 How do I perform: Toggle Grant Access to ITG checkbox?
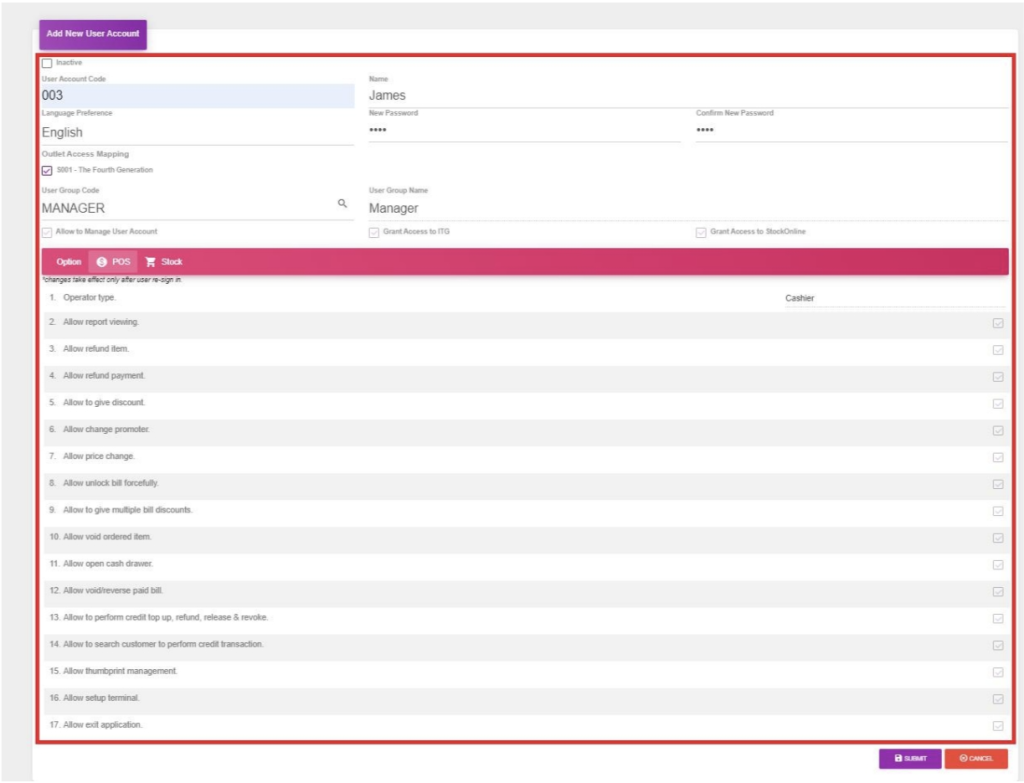(374, 232)
